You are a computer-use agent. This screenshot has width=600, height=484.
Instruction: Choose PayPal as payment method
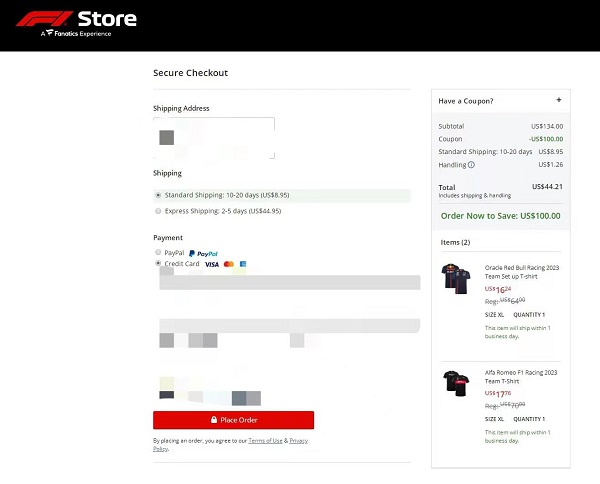tap(158, 253)
